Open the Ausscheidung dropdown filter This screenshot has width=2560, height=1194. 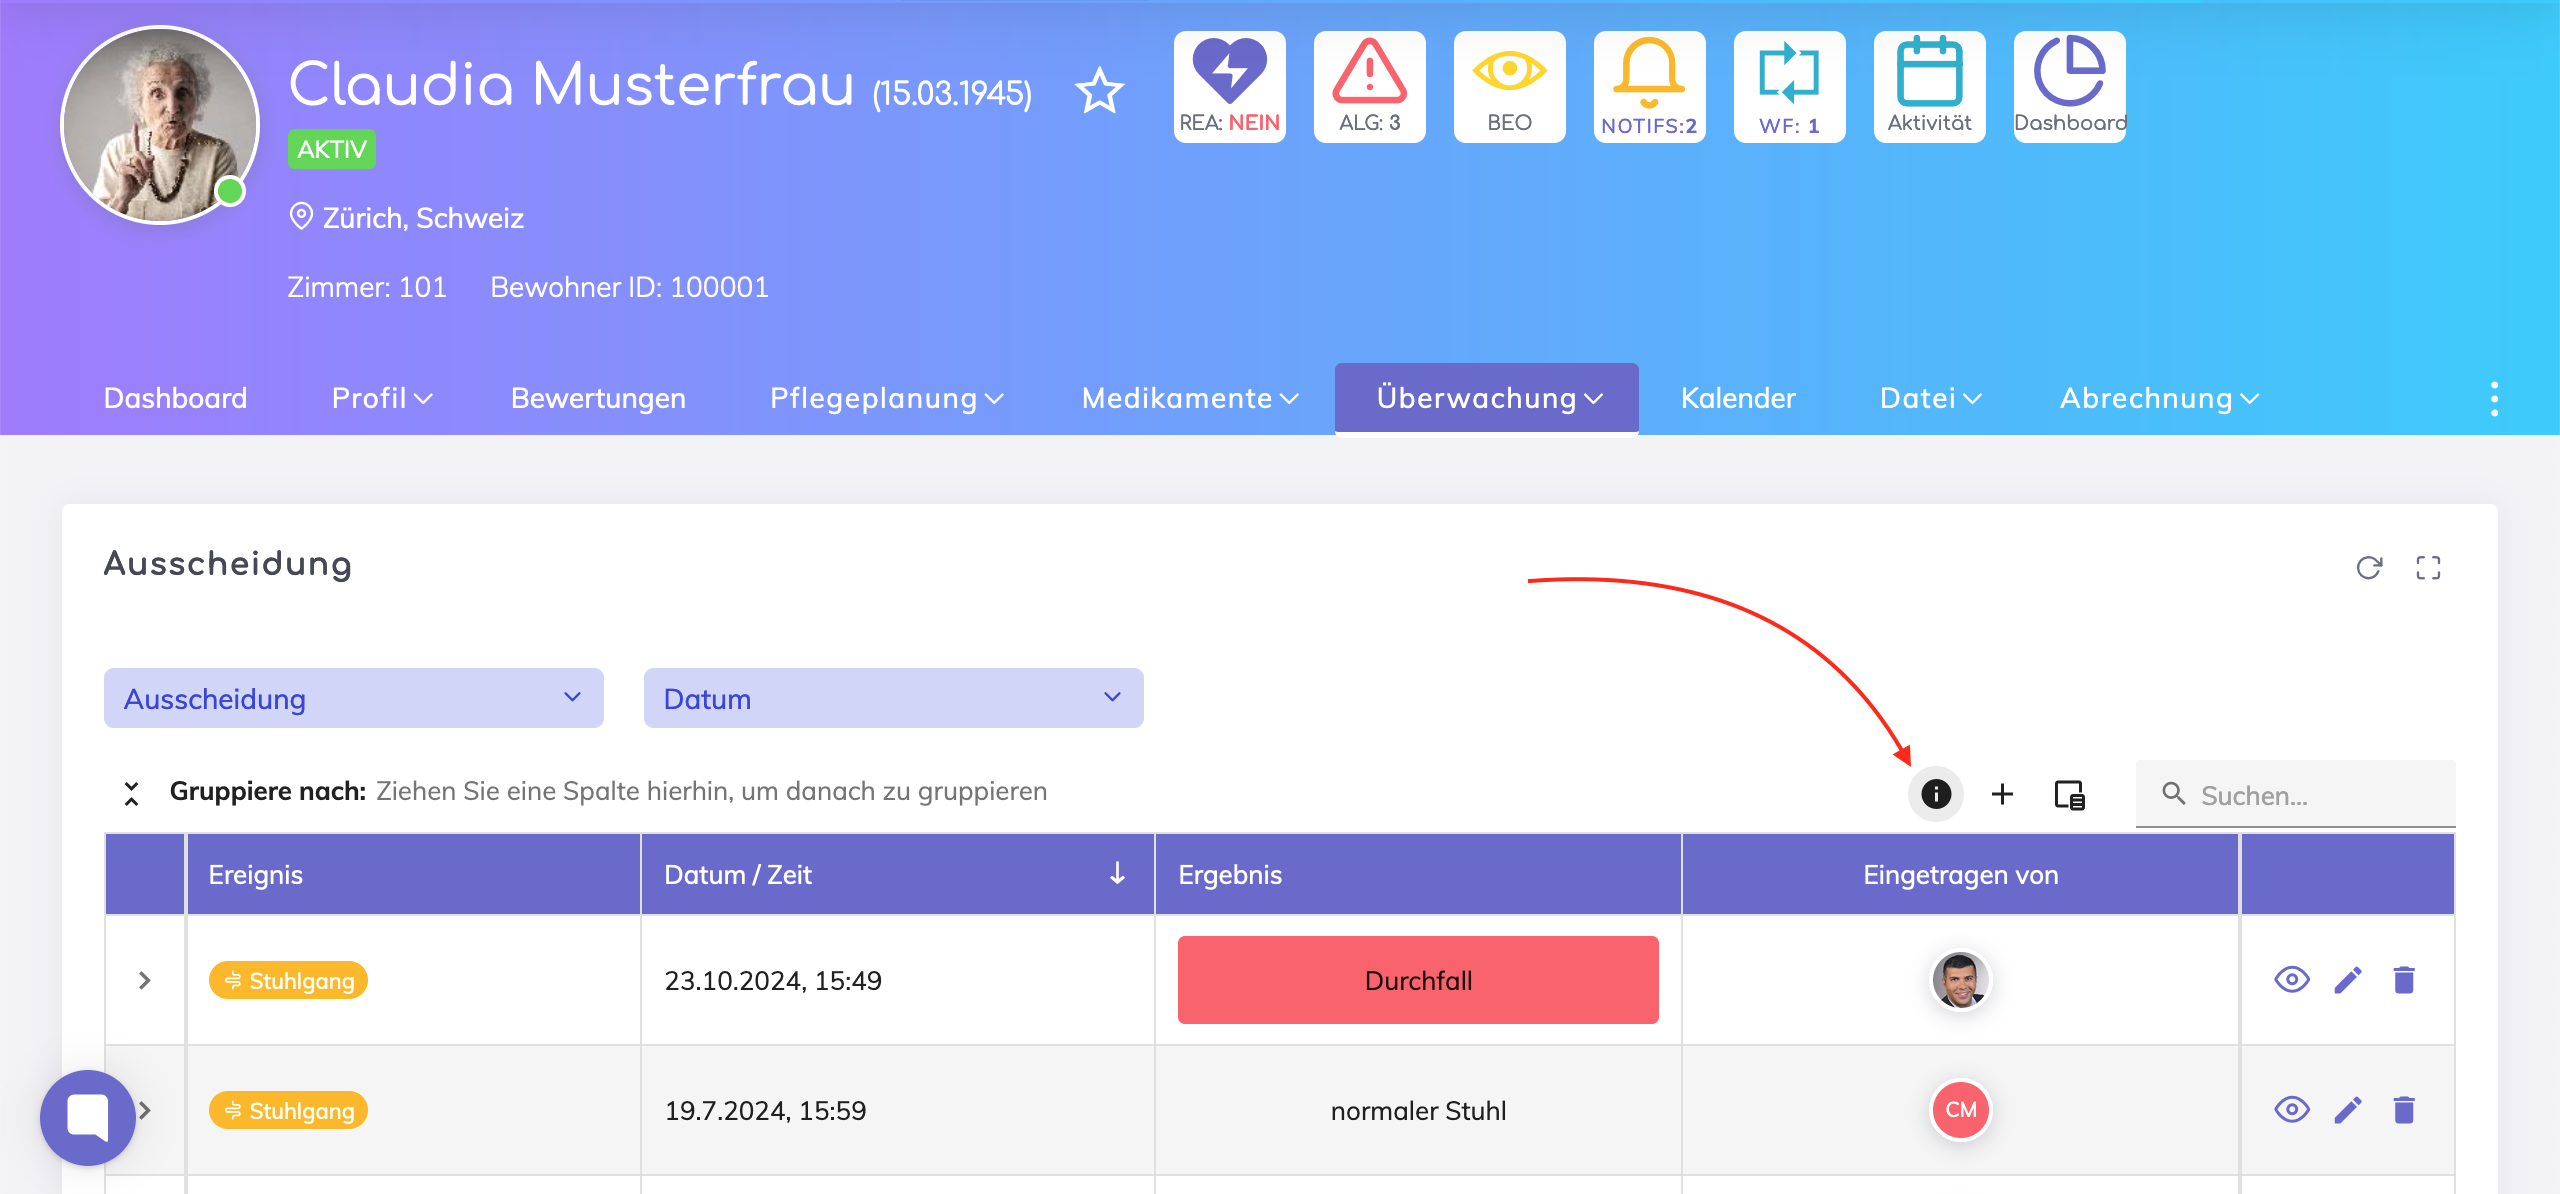[x=354, y=698]
